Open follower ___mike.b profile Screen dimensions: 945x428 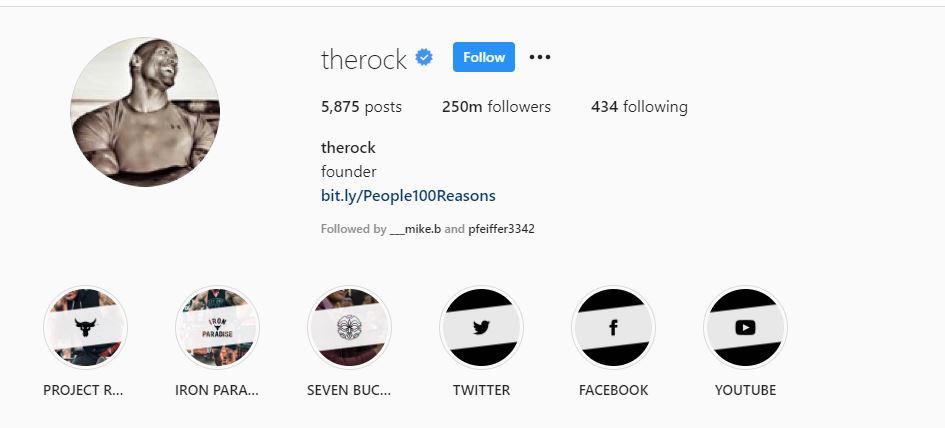point(416,229)
